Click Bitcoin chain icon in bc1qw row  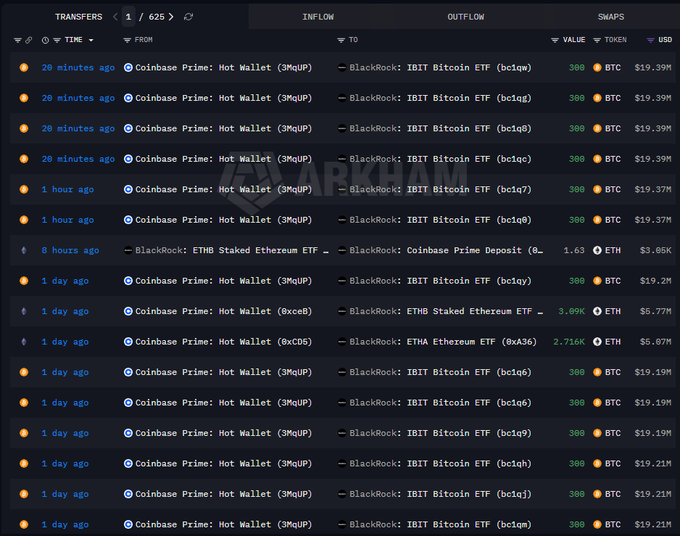tap(24, 68)
